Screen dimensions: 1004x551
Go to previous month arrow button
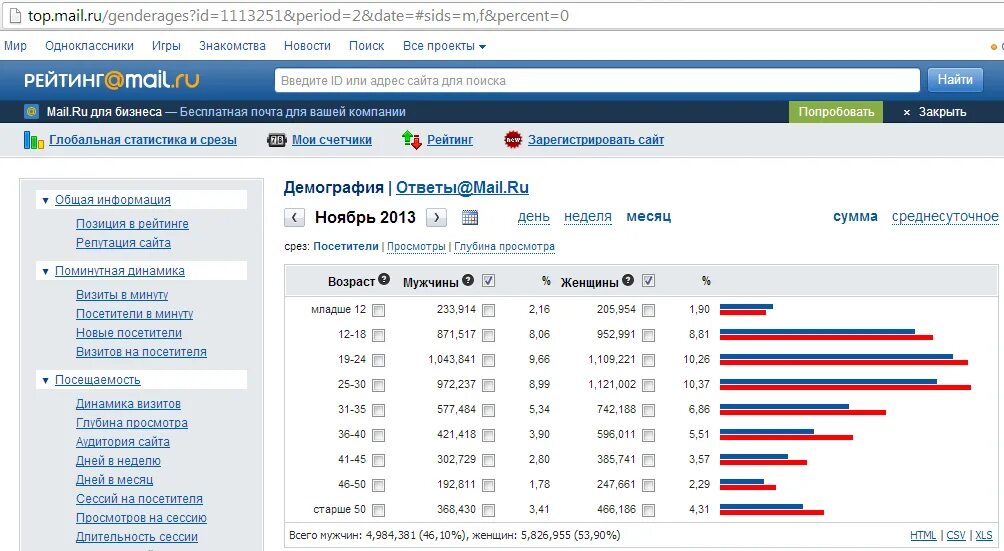click(294, 218)
